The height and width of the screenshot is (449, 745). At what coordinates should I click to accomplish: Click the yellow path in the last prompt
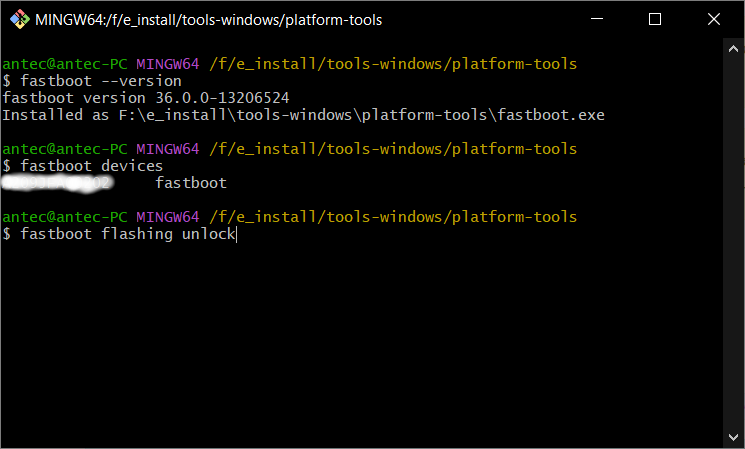pyautogui.click(x=392, y=217)
